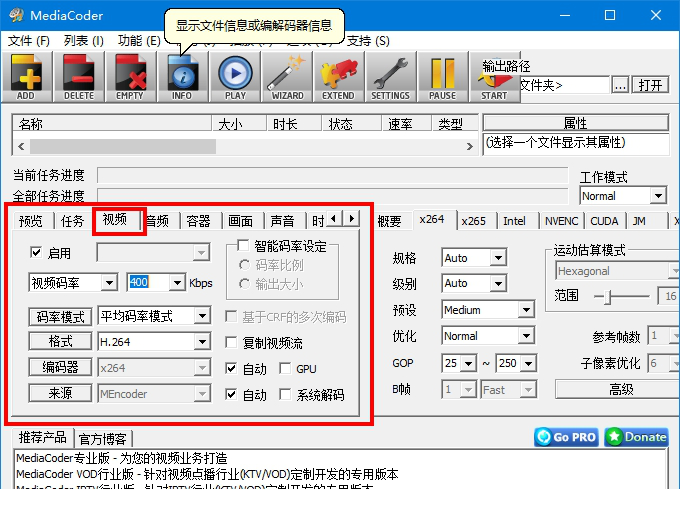Image resolution: width=680 pixels, height=508 pixels.
Task: Enable the GPU checkbox
Action: [x=285, y=369]
